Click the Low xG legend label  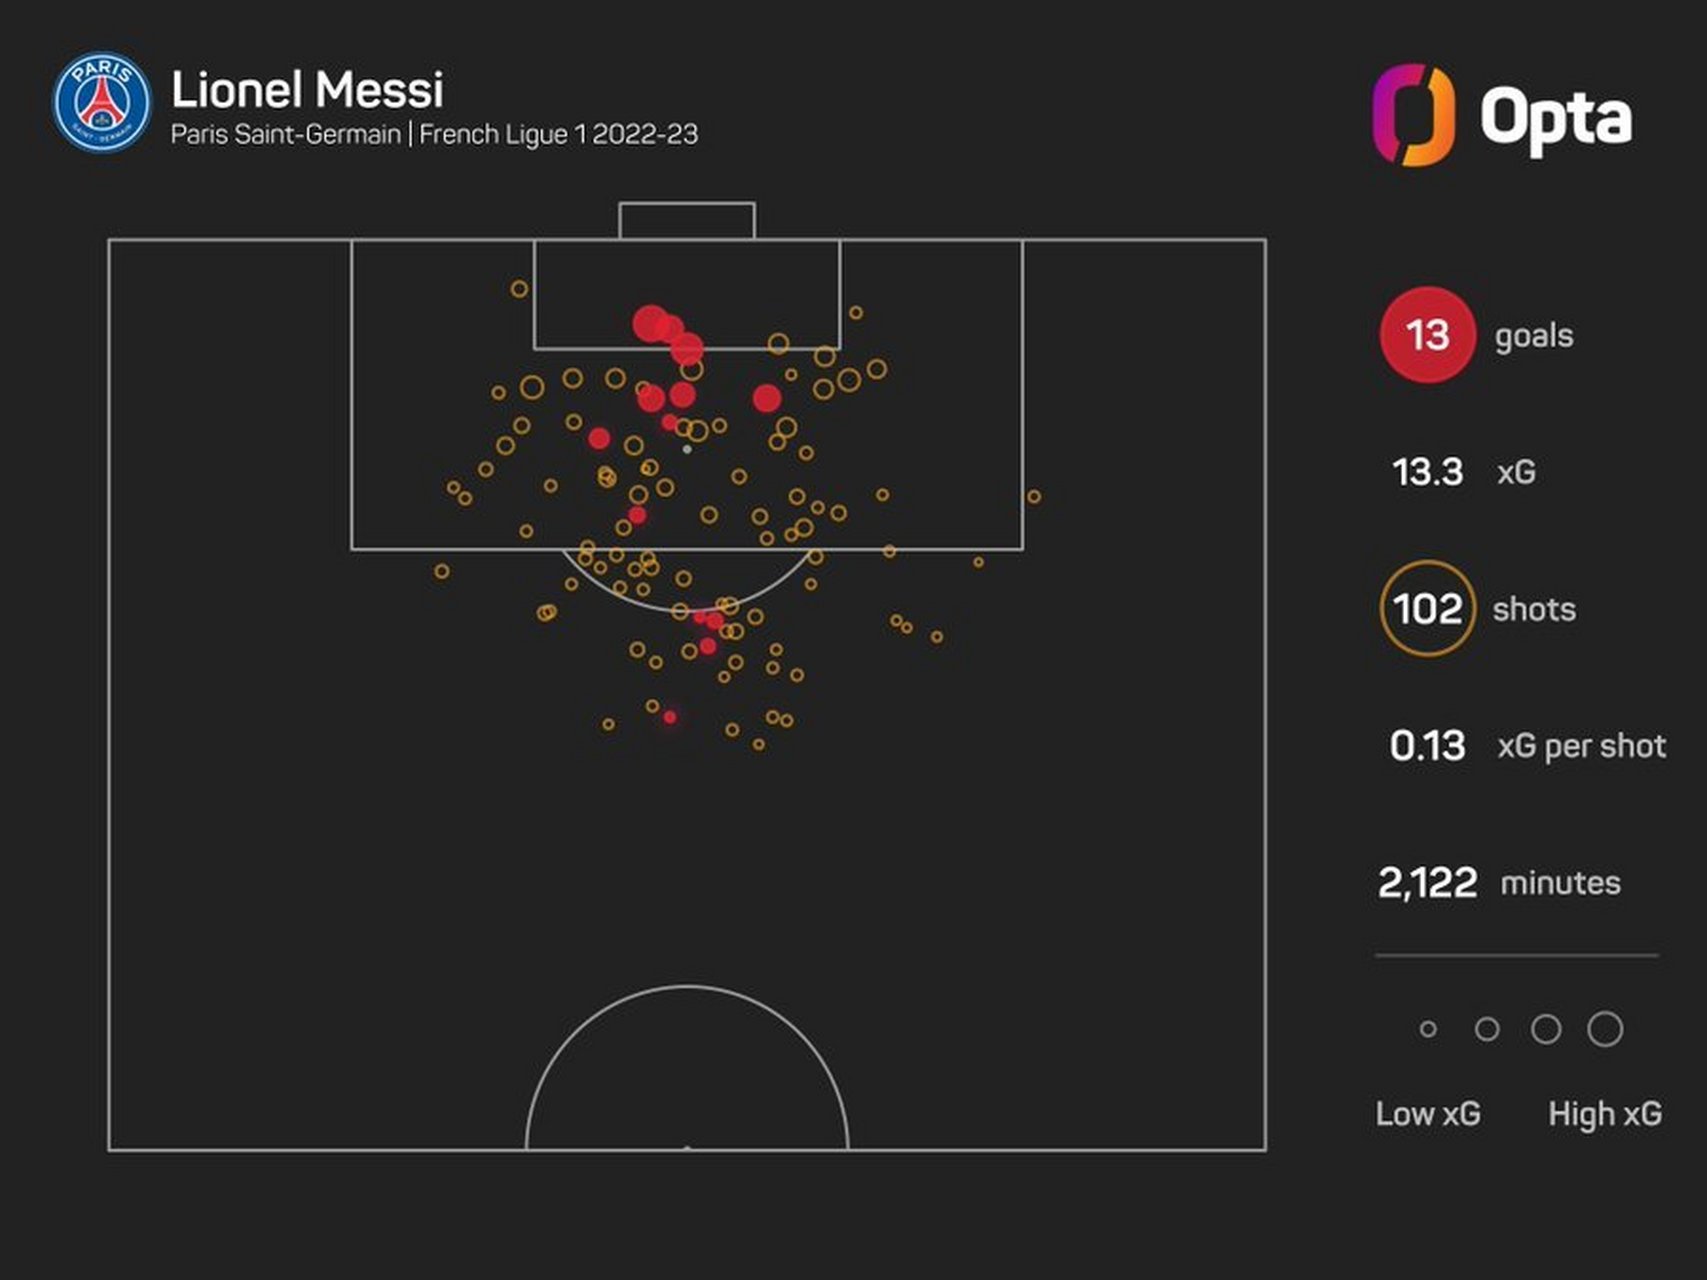1427,1113
